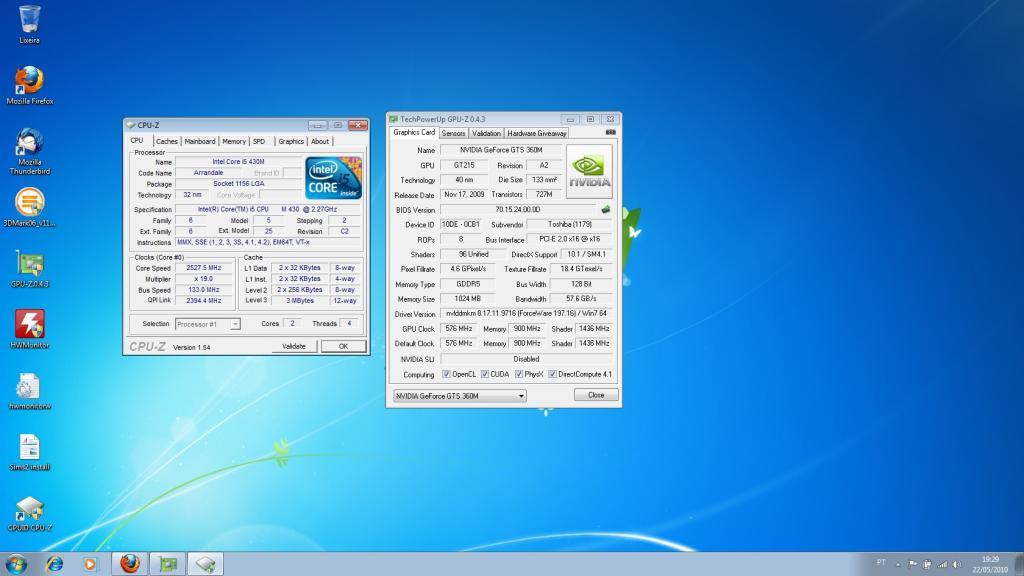Open the Lixeira recycle bin icon
Screen dimensions: 1024x576
[29, 24]
